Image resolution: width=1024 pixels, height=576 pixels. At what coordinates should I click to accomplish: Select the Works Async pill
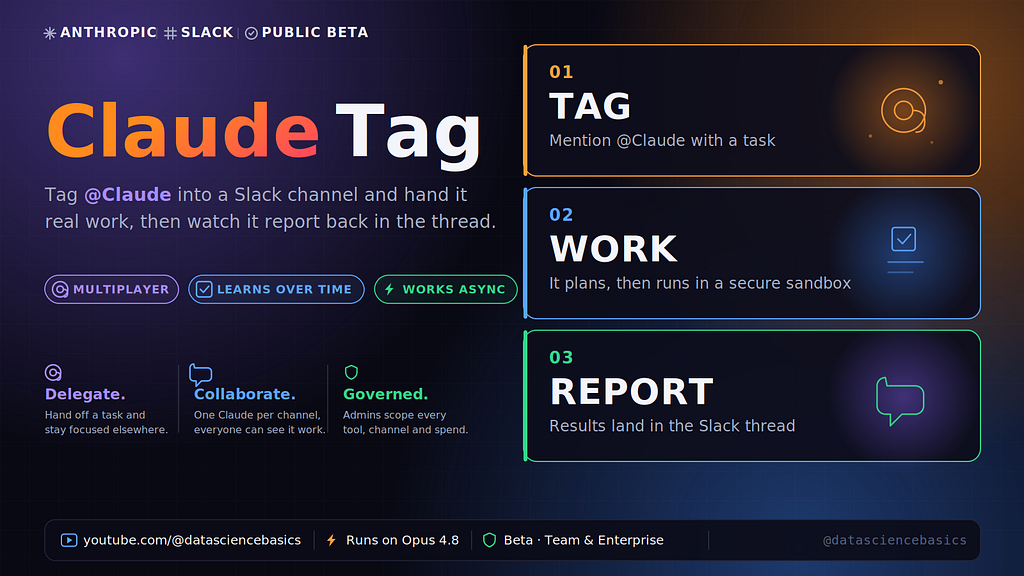tap(445, 289)
